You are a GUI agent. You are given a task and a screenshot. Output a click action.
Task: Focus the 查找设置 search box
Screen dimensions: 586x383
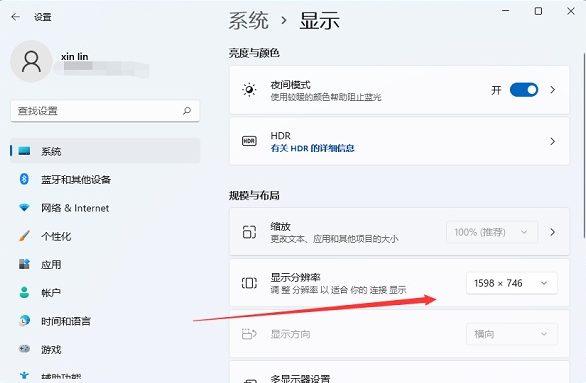pos(105,111)
